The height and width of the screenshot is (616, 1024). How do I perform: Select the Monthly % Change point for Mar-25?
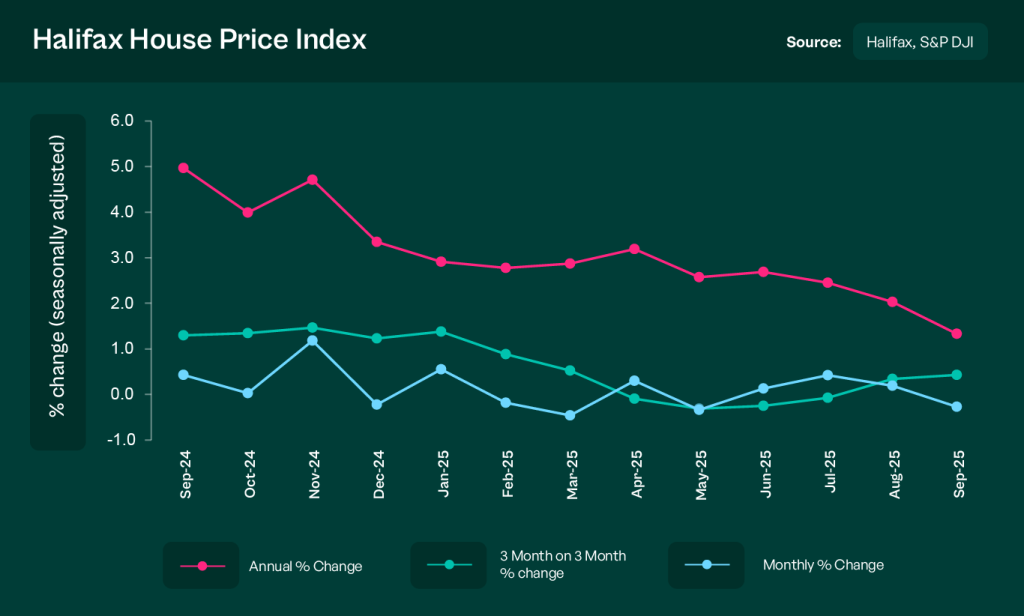[x=570, y=415]
